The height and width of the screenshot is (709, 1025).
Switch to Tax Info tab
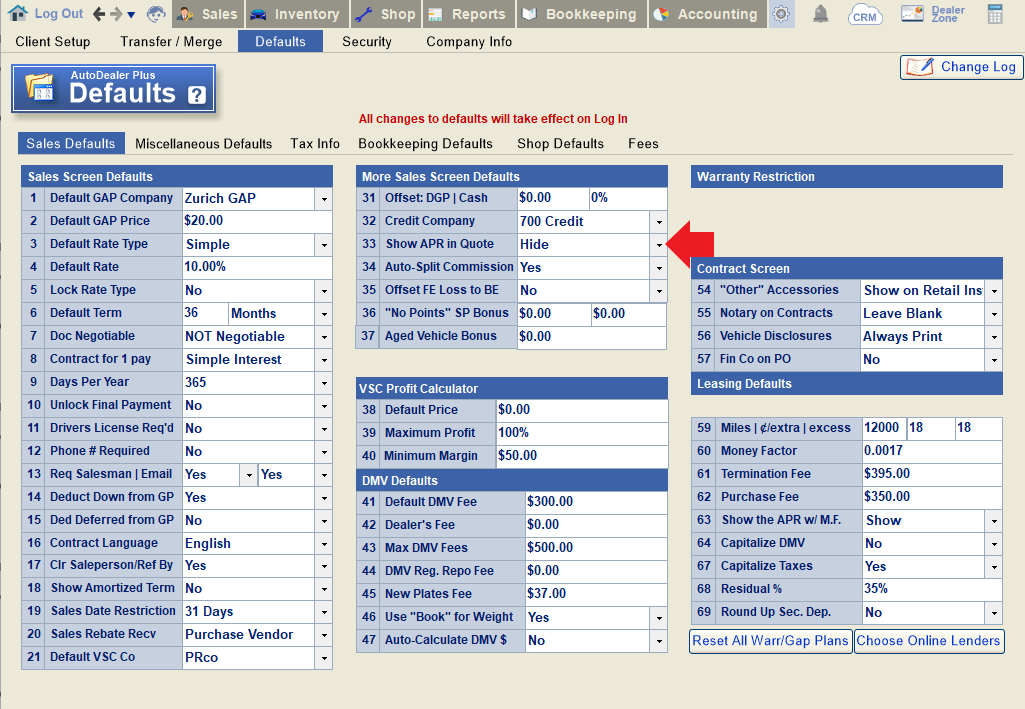click(315, 144)
